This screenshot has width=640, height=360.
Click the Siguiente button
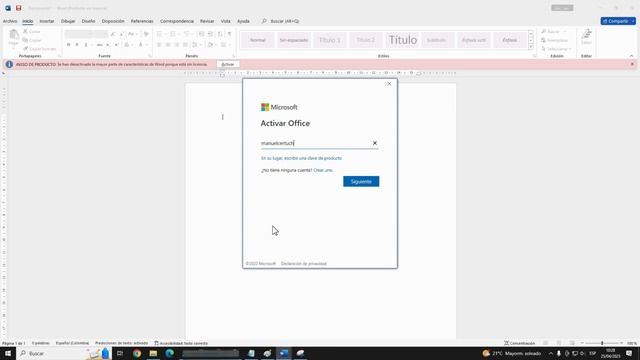(361, 181)
